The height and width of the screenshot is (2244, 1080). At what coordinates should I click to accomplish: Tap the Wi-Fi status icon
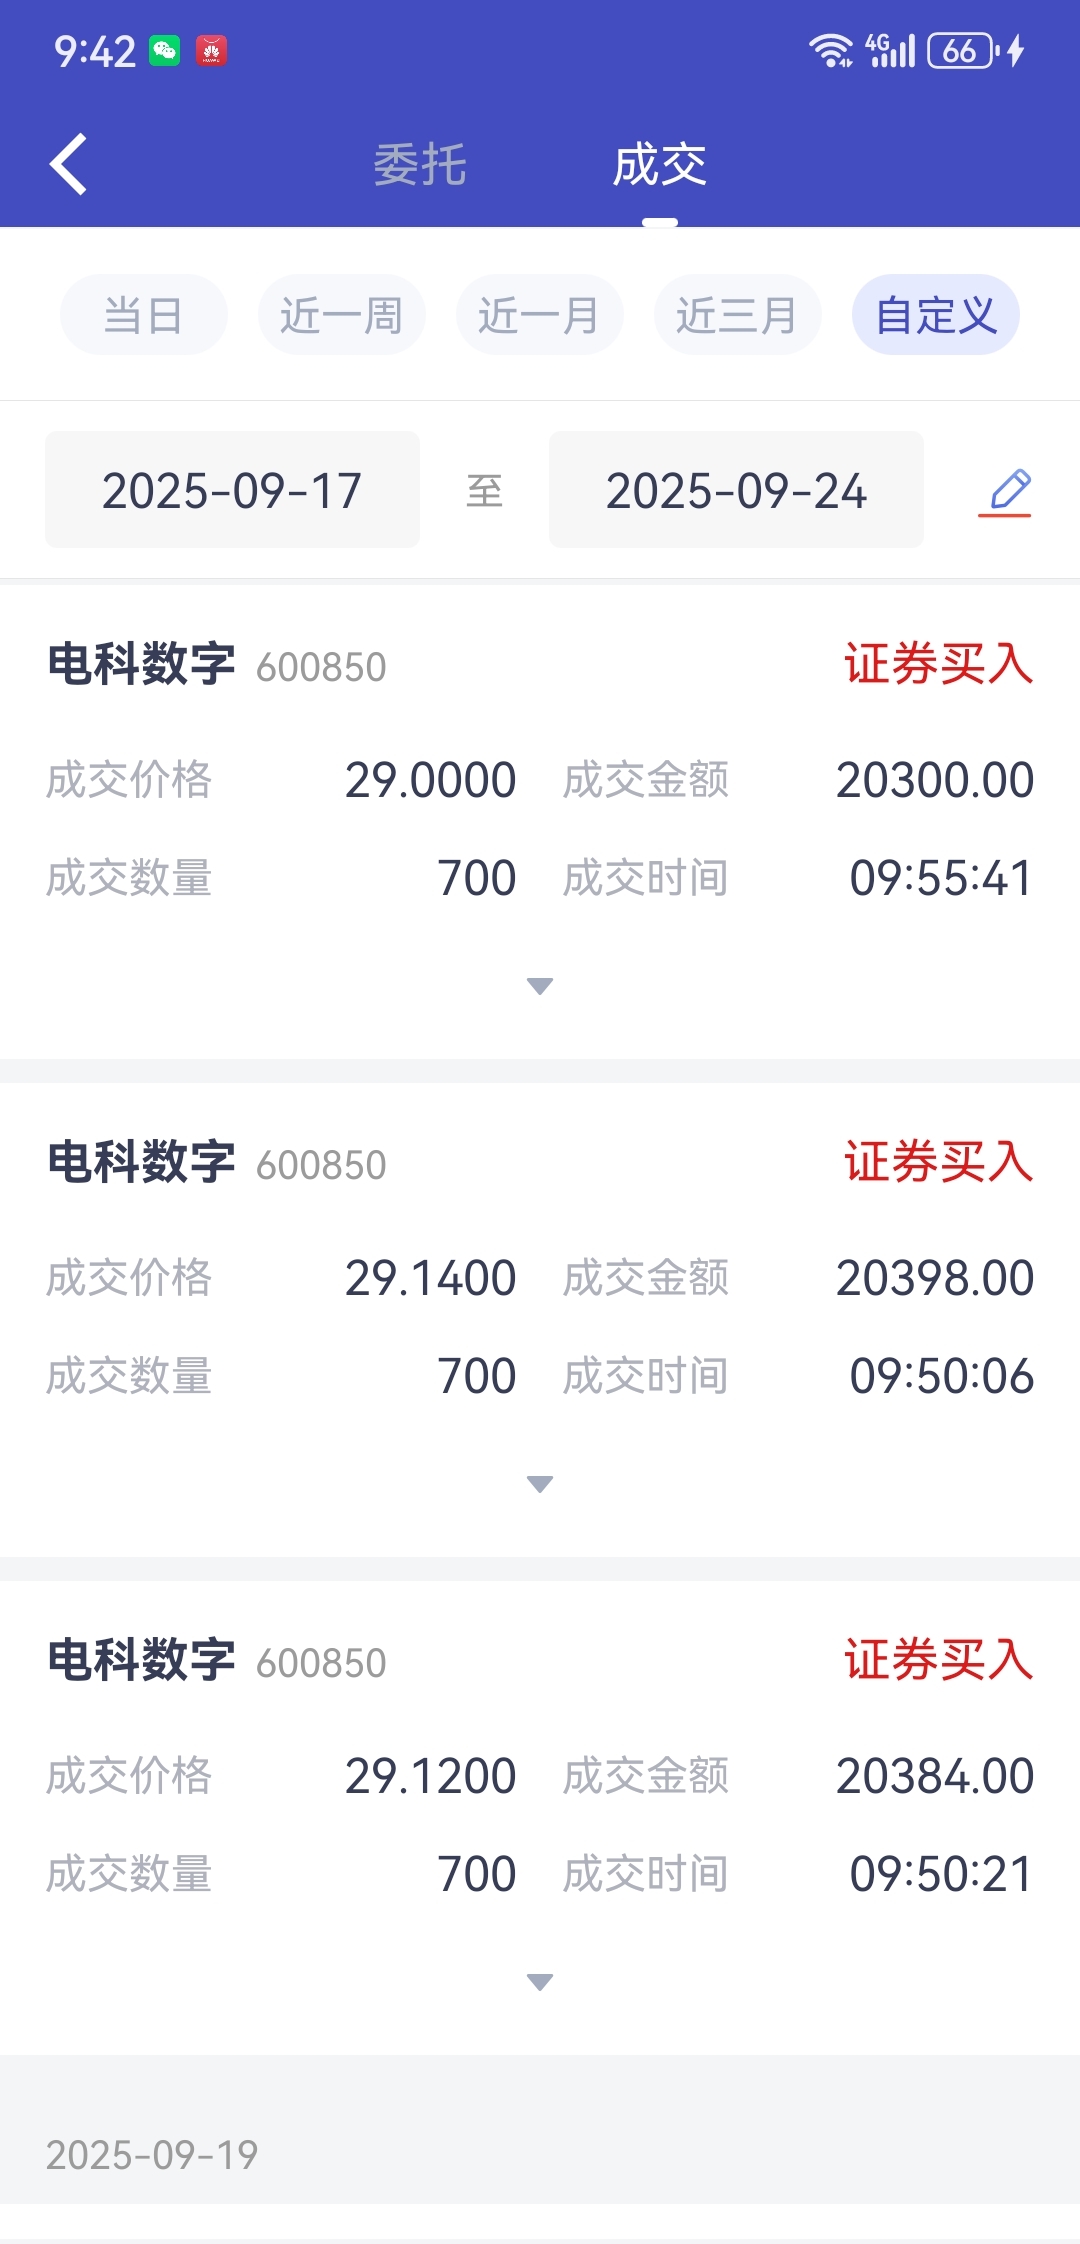pyautogui.click(x=831, y=50)
